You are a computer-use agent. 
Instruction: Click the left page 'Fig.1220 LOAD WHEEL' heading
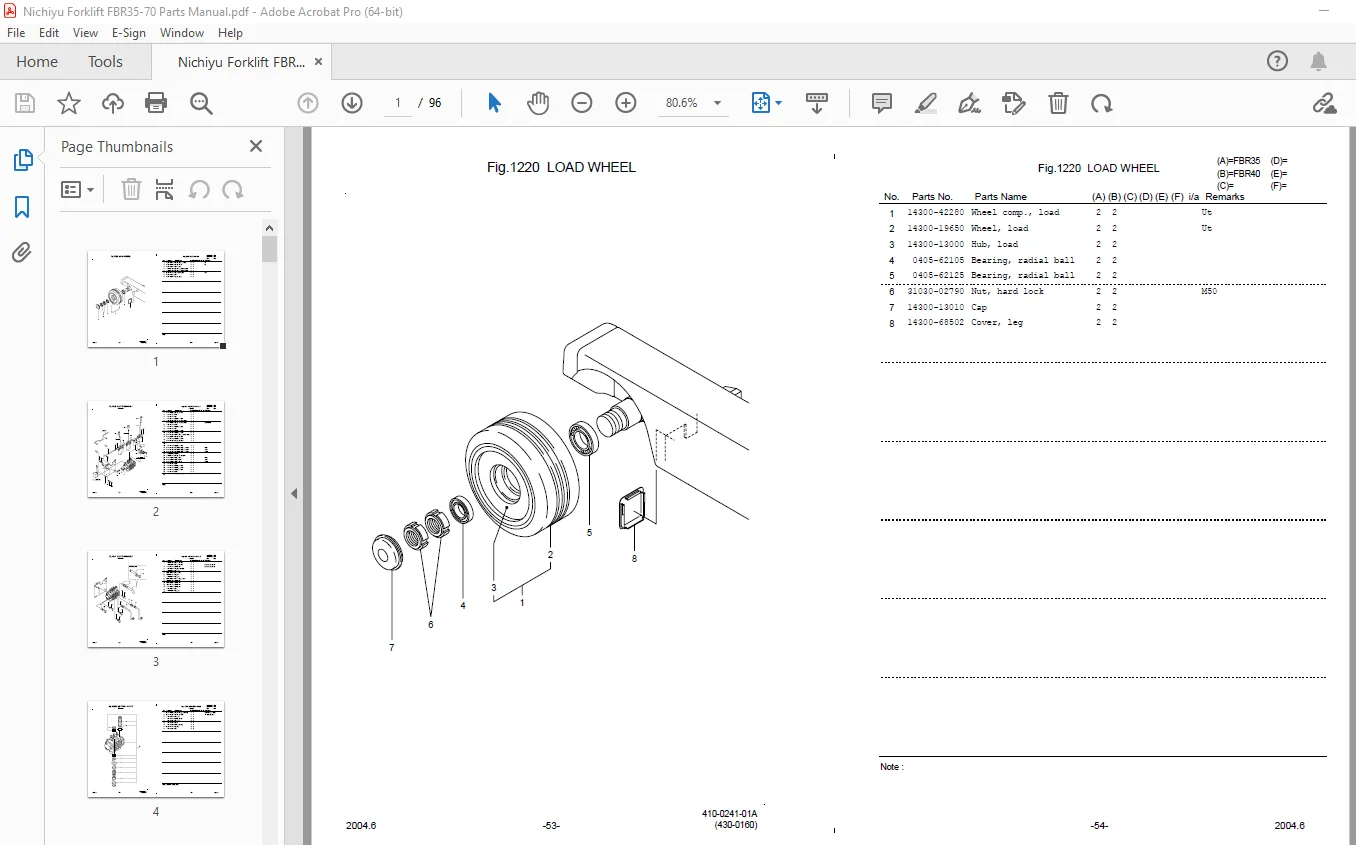click(561, 167)
